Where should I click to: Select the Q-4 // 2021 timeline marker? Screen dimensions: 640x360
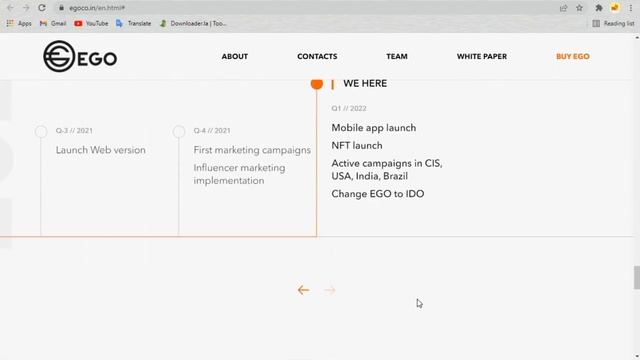pos(179,131)
